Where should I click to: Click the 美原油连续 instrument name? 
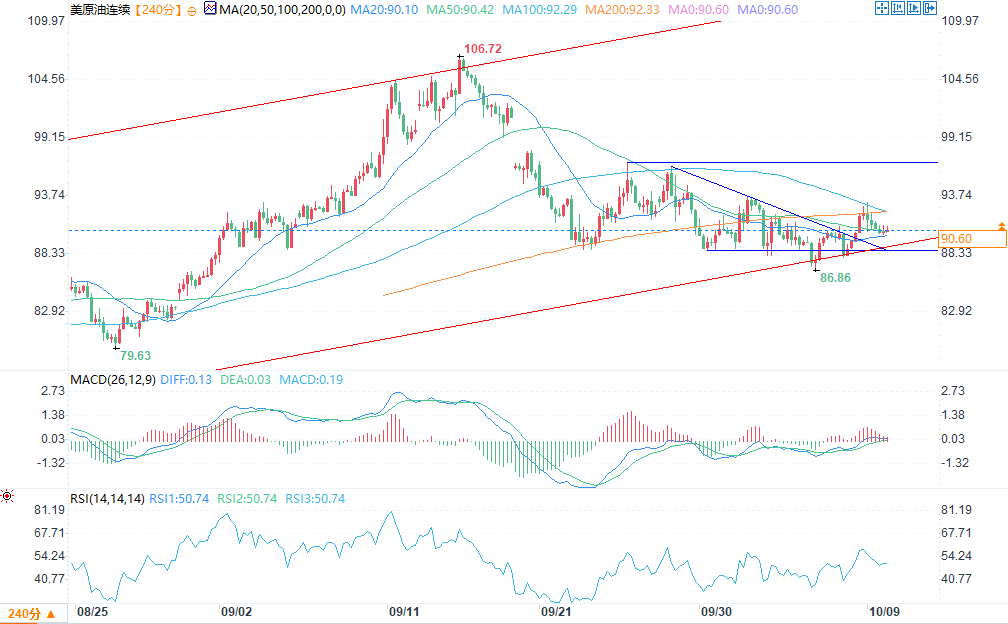100,10
